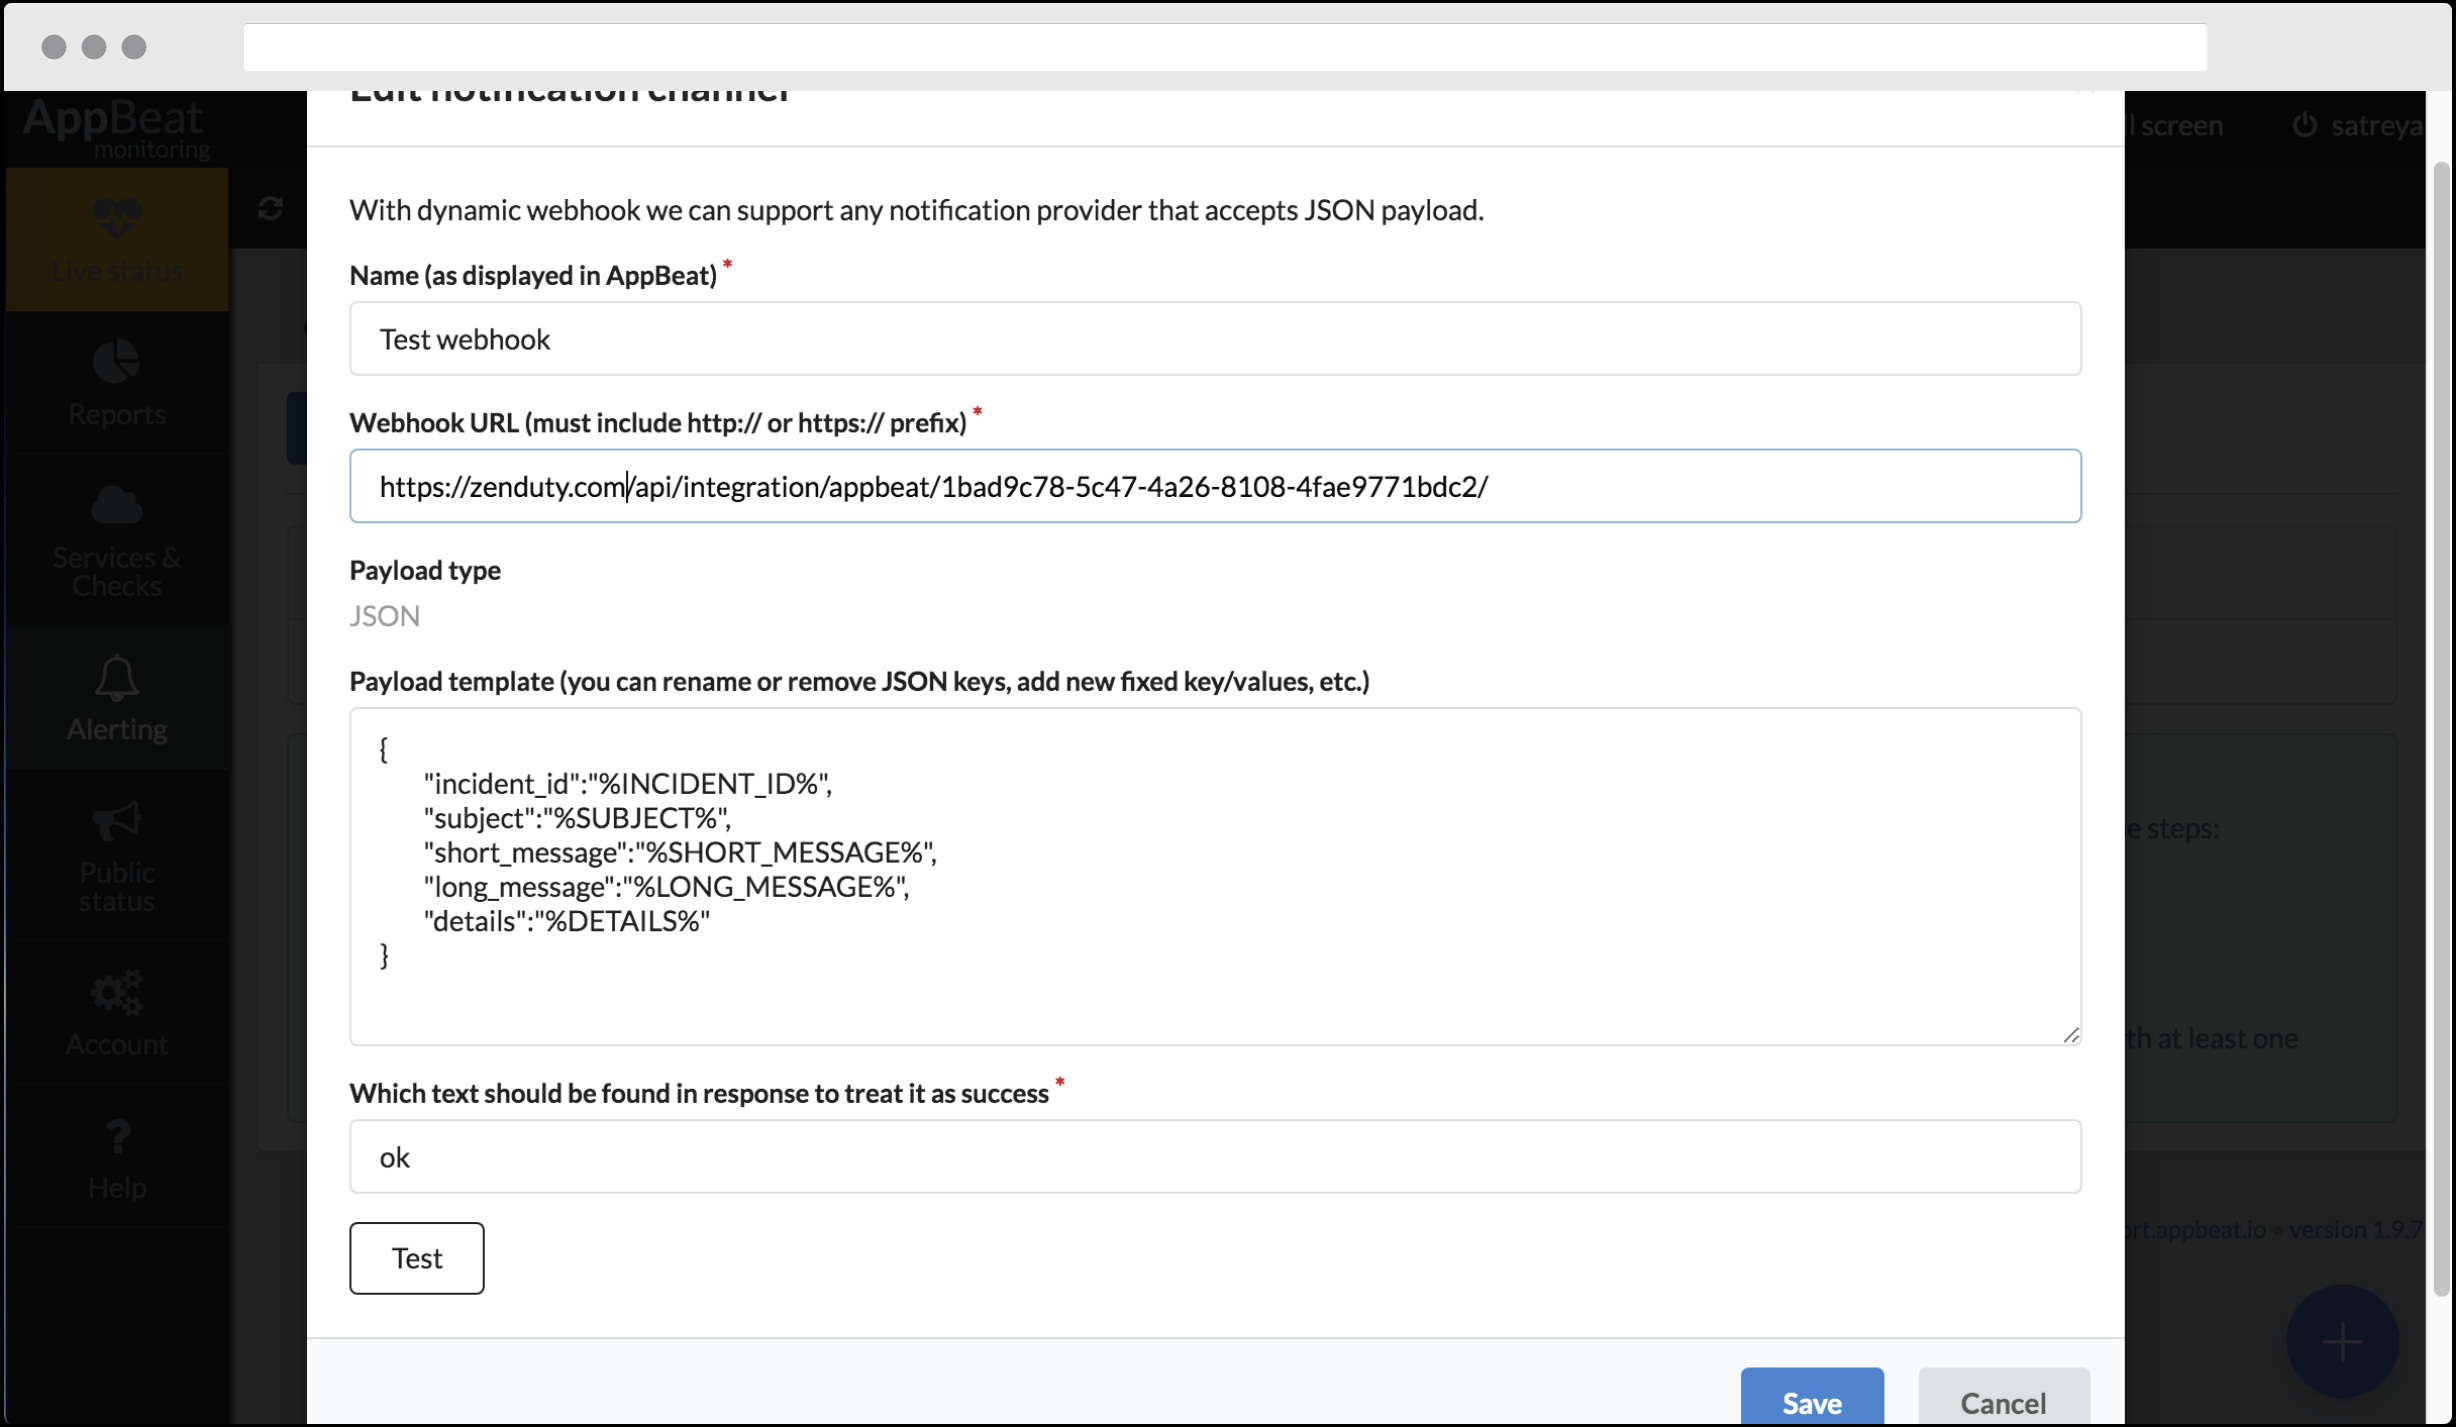Image resolution: width=2456 pixels, height=1427 pixels.
Task: Click the Name field with Test webhook
Action: [x=1214, y=339]
